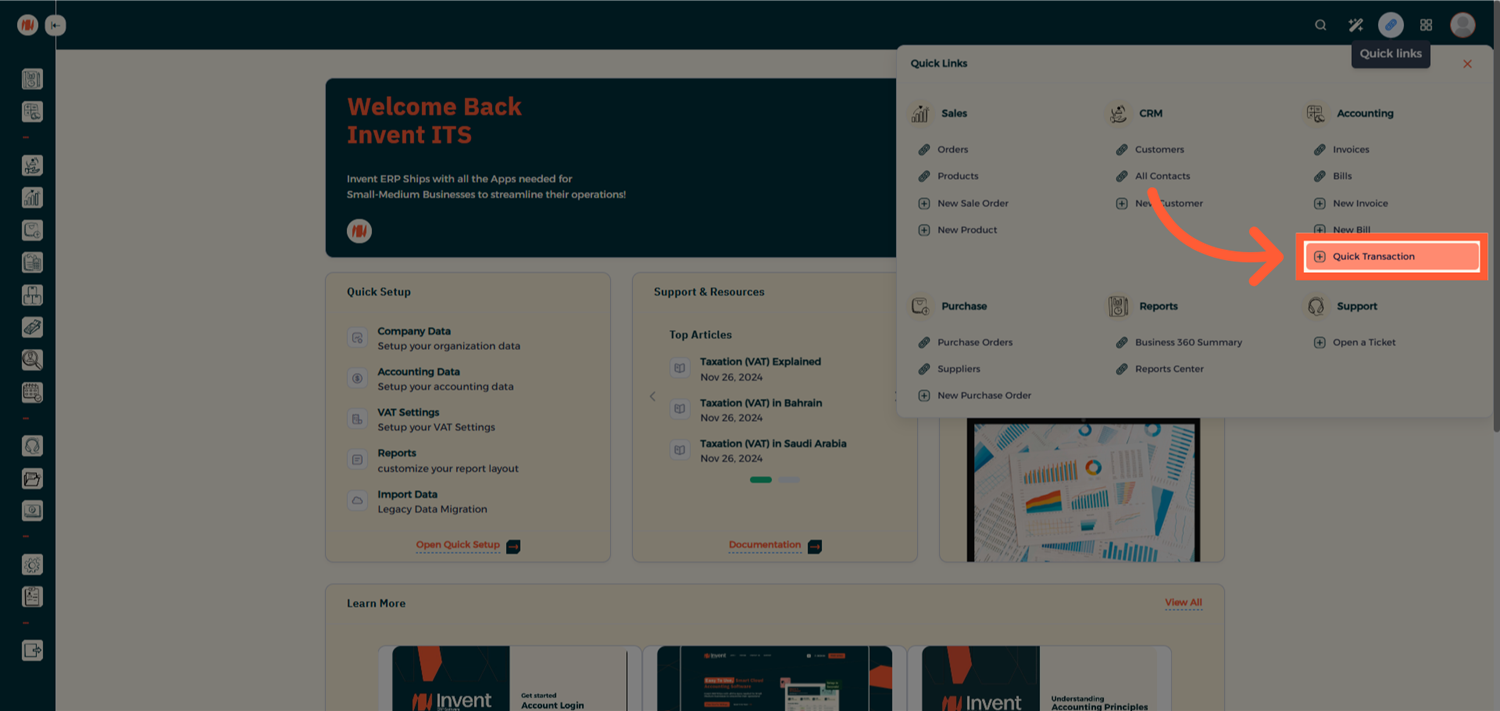Click Open Quick Setup link

click(458, 545)
